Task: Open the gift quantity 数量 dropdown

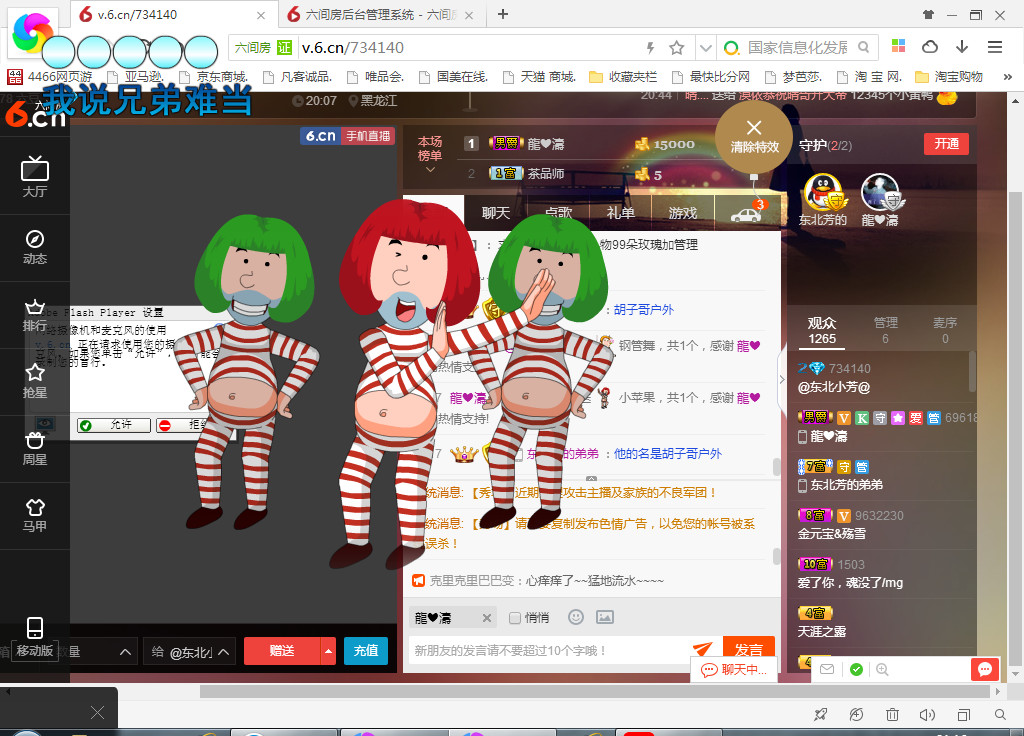Action: (x=101, y=651)
